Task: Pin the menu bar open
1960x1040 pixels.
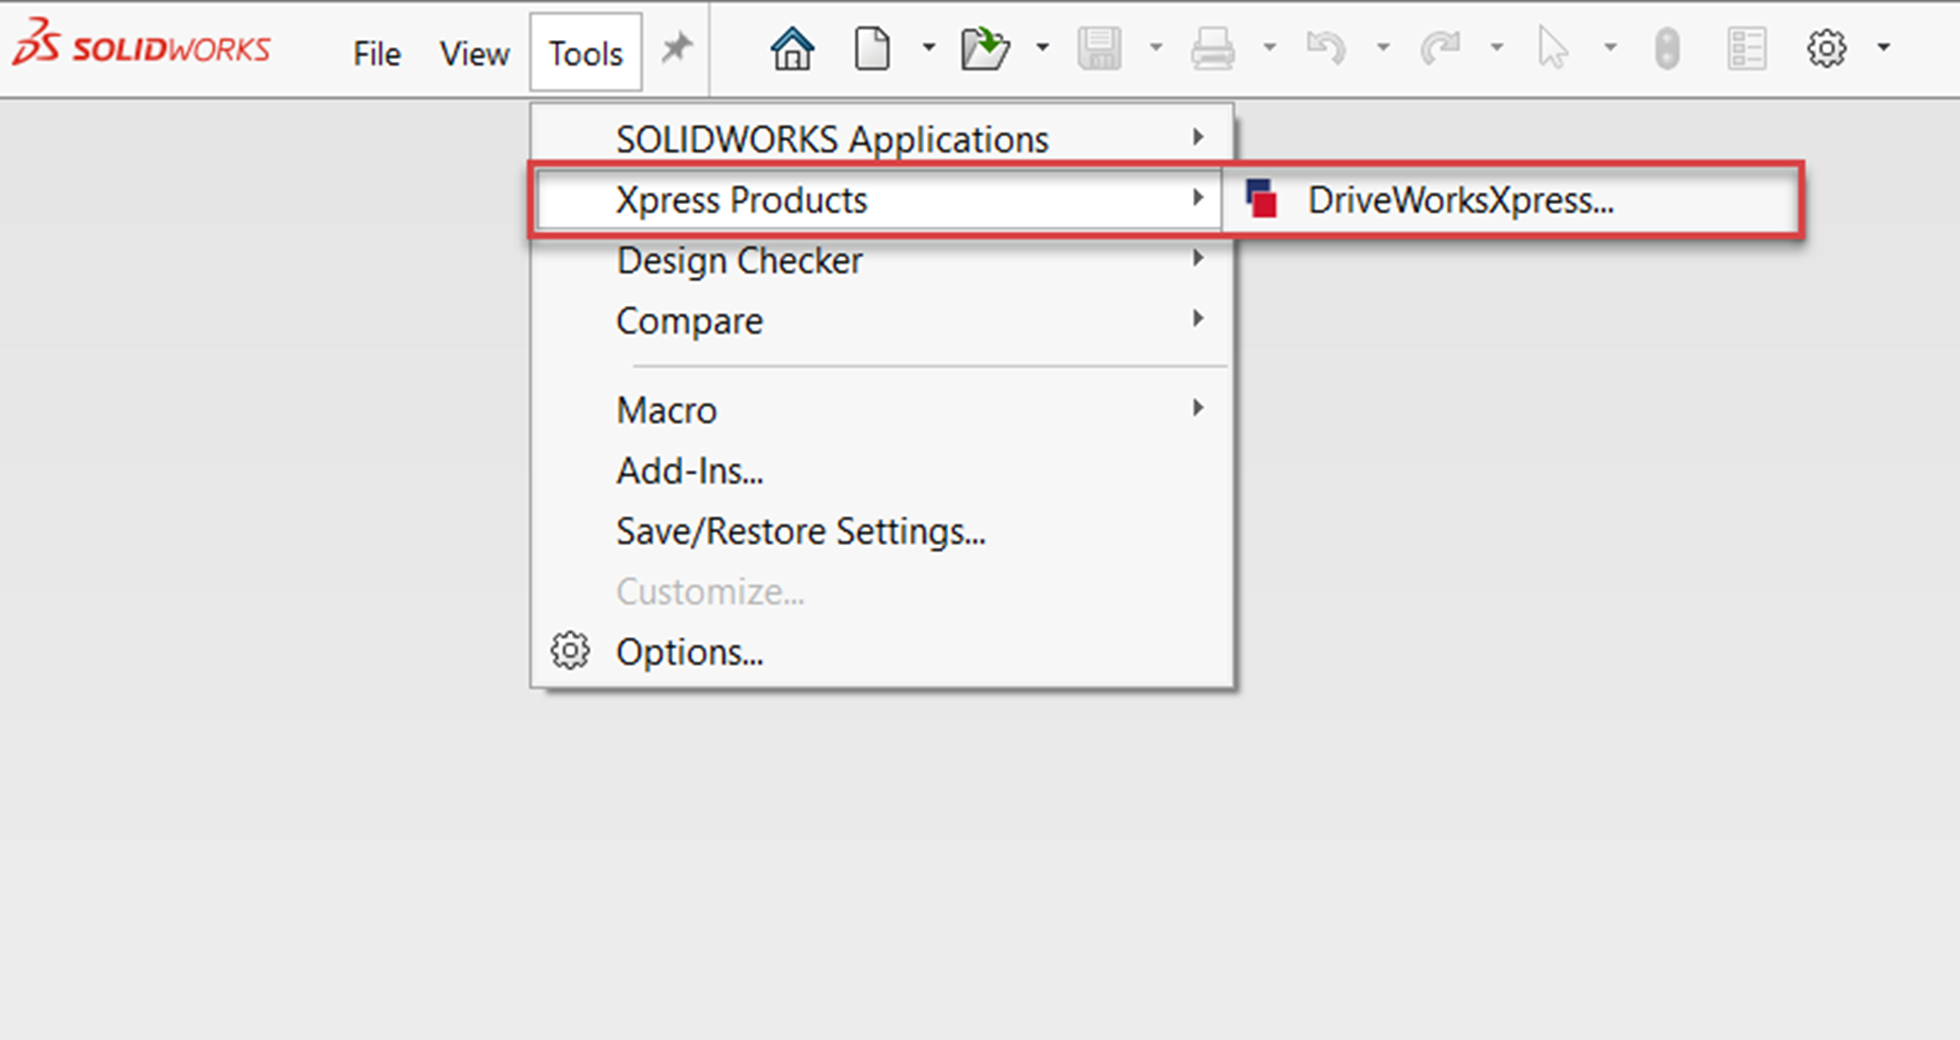Action: point(676,46)
